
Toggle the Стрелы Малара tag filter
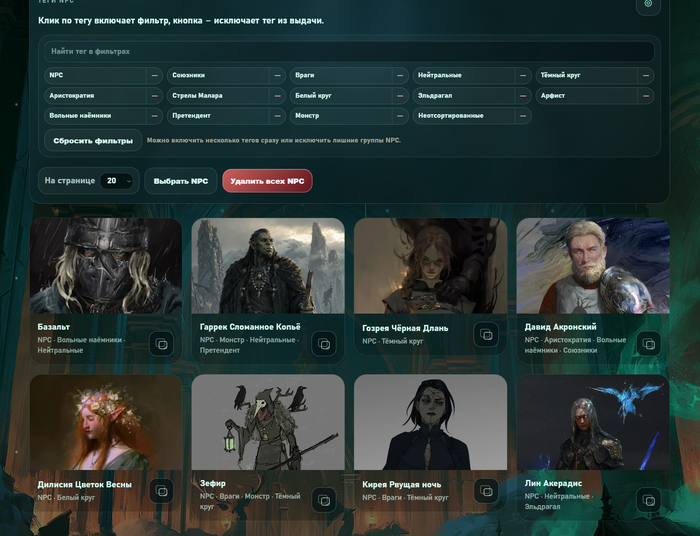coord(218,96)
